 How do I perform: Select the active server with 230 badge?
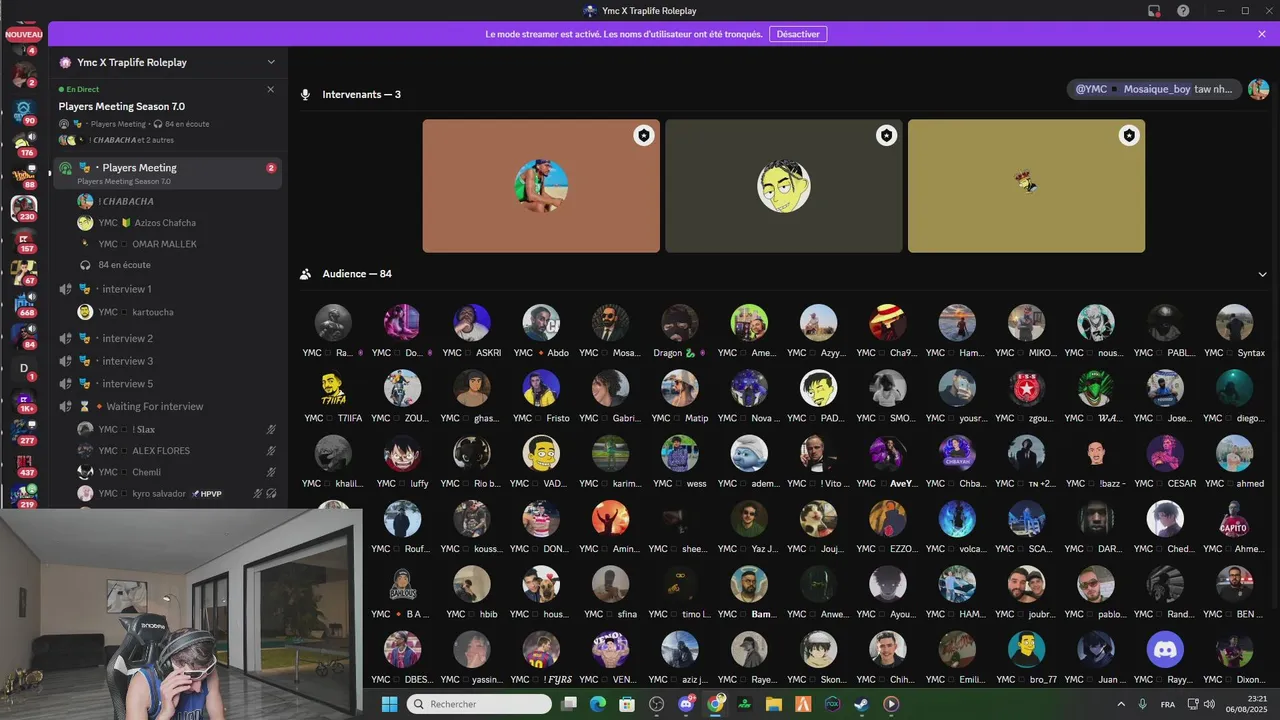click(x=24, y=208)
